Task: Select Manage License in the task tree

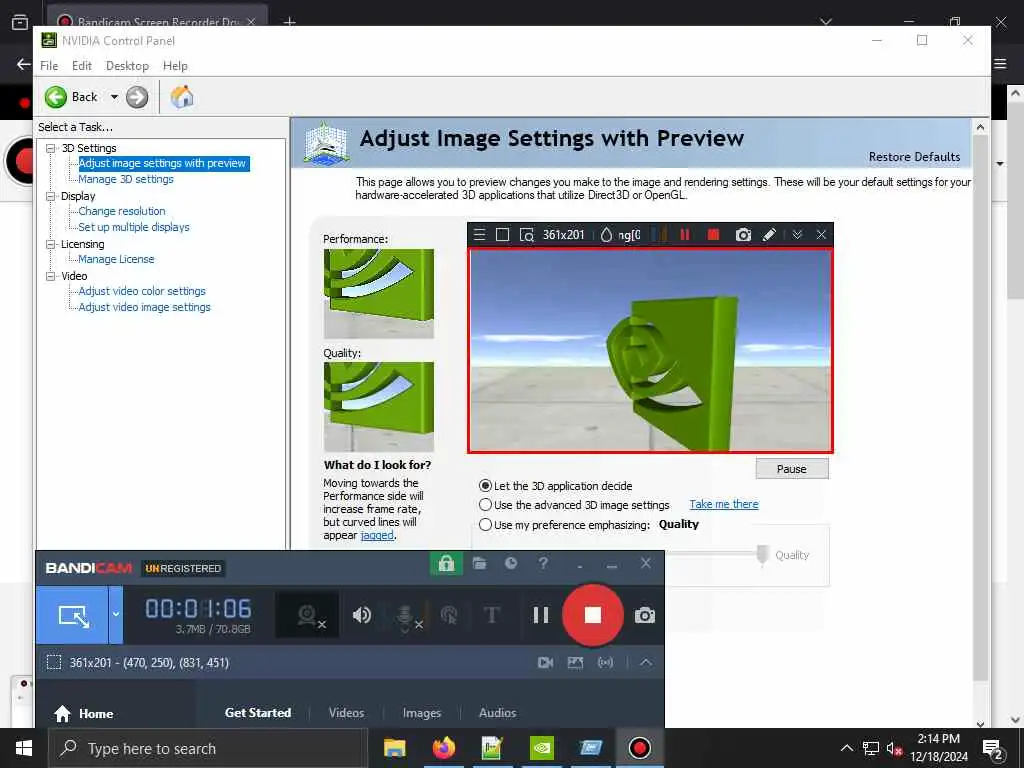Action: [116, 259]
